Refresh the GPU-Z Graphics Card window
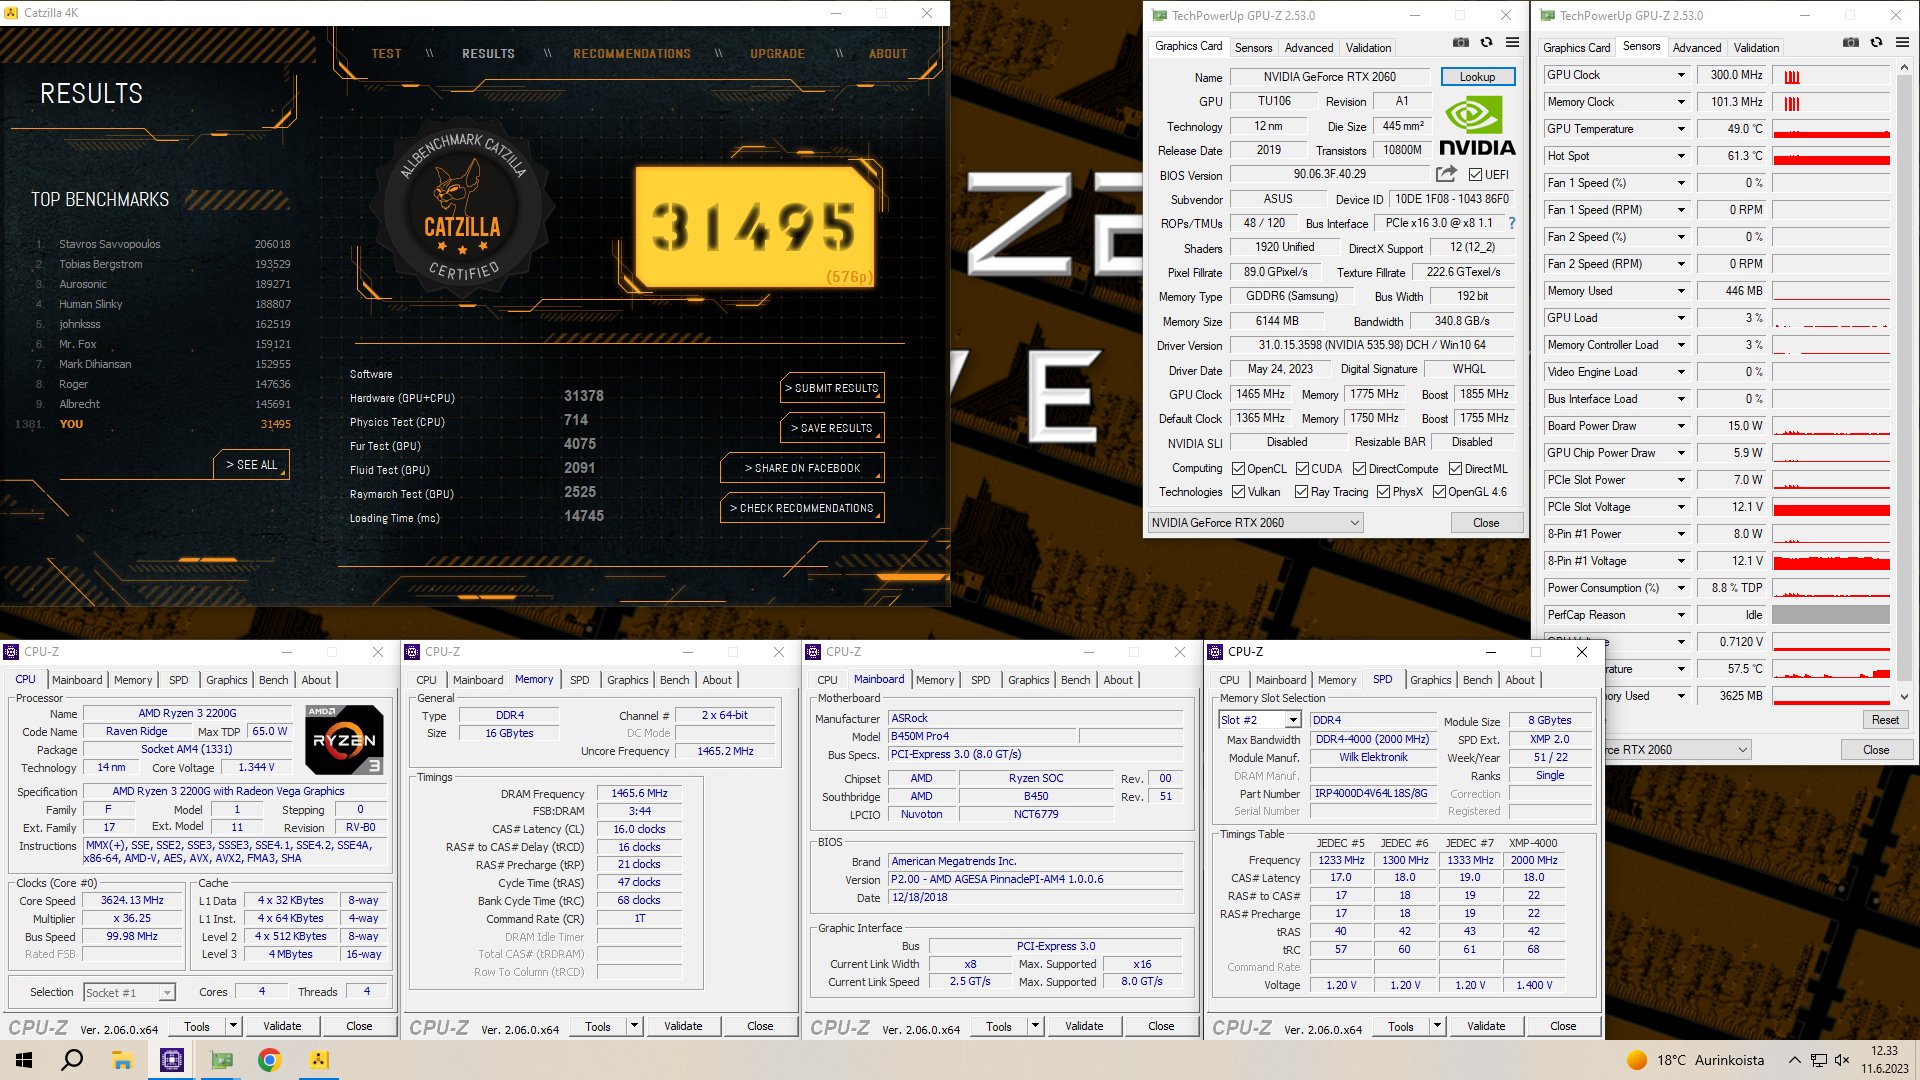1920x1080 pixels. pos(1487,43)
